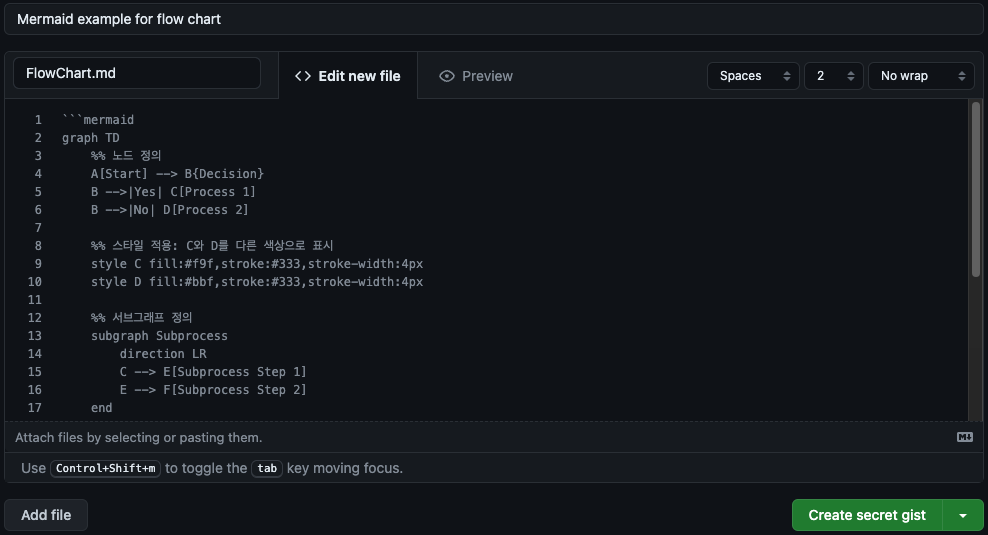Click the code brackets icon on Edit tab
The image size is (988, 535).
pyautogui.click(x=303, y=76)
